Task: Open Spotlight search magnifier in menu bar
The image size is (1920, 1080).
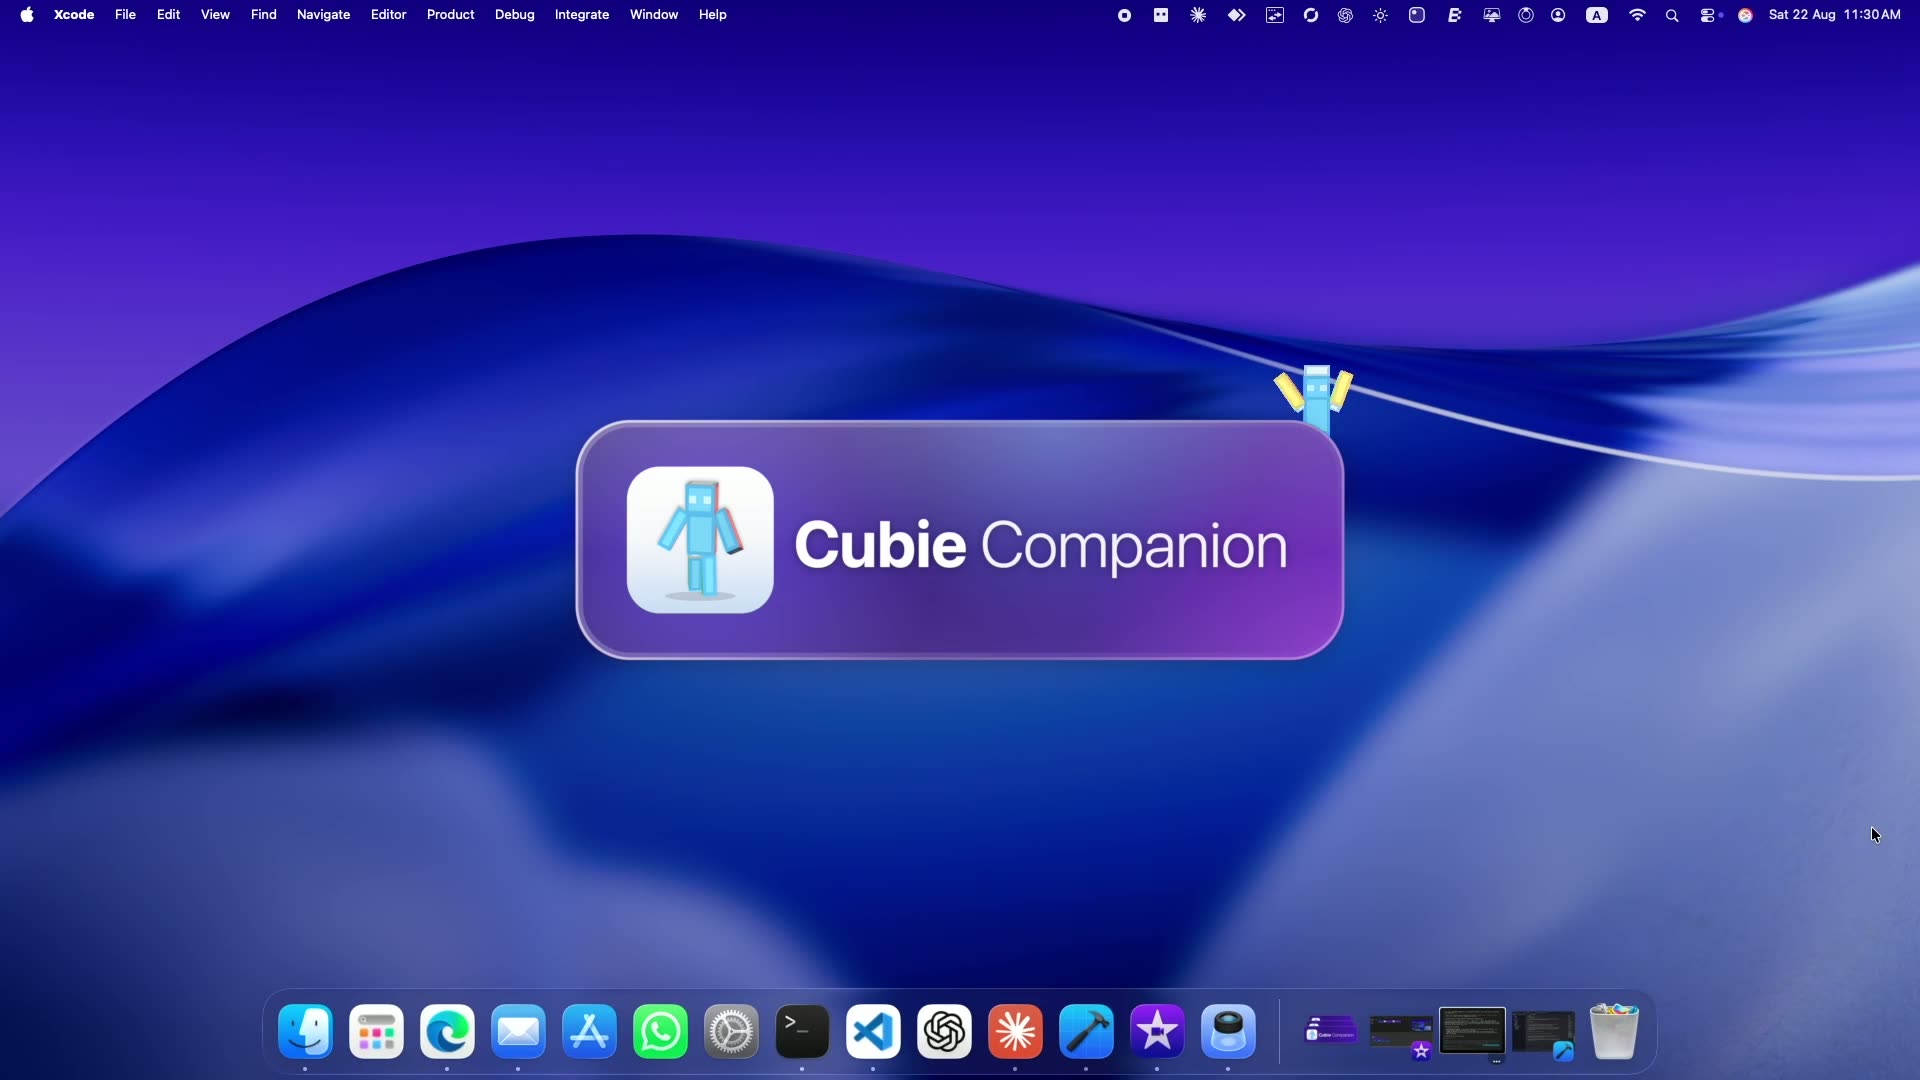Action: pos(1672,15)
